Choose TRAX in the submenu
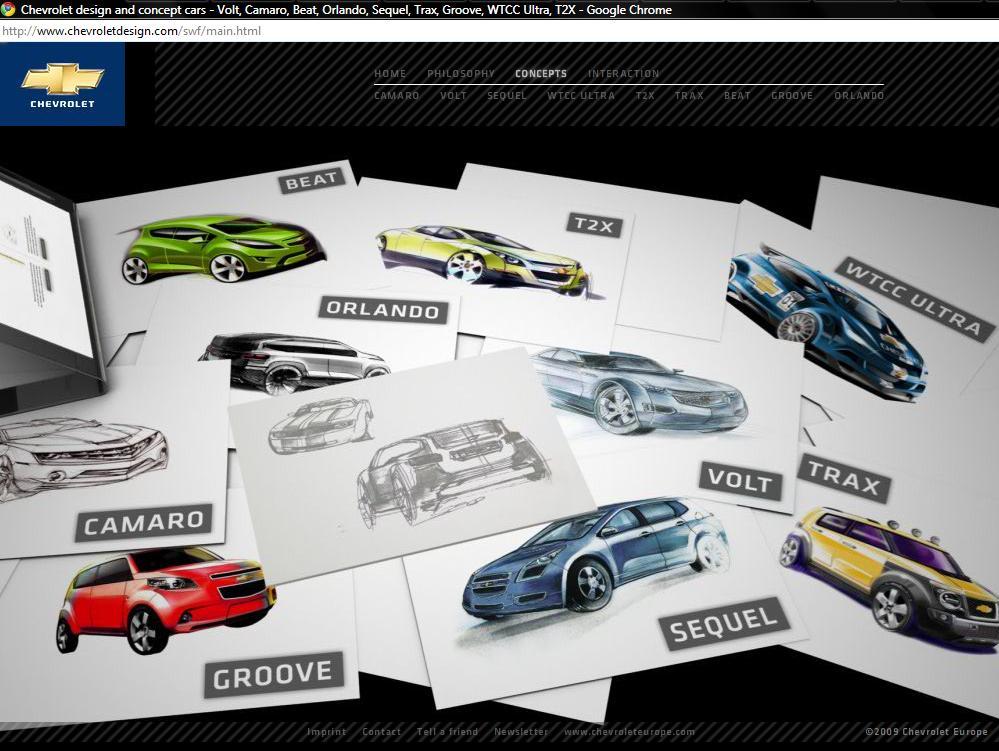The height and width of the screenshot is (751, 999). tap(689, 96)
